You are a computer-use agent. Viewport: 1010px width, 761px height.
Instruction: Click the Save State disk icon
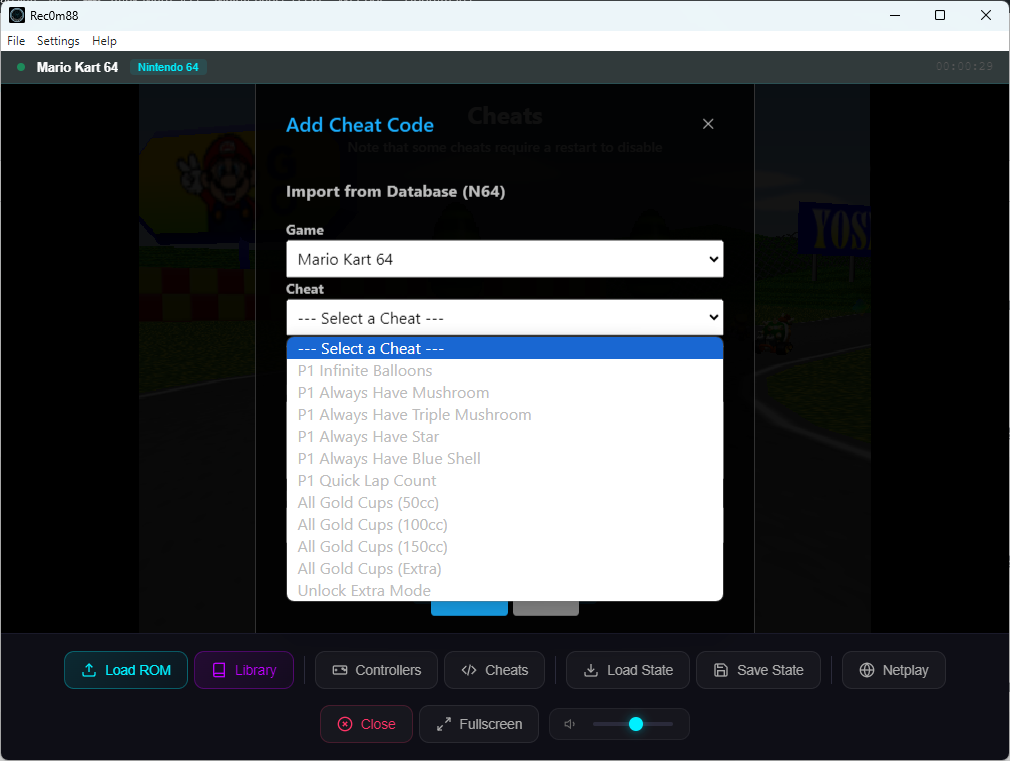pyautogui.click(x=721, y=670)
